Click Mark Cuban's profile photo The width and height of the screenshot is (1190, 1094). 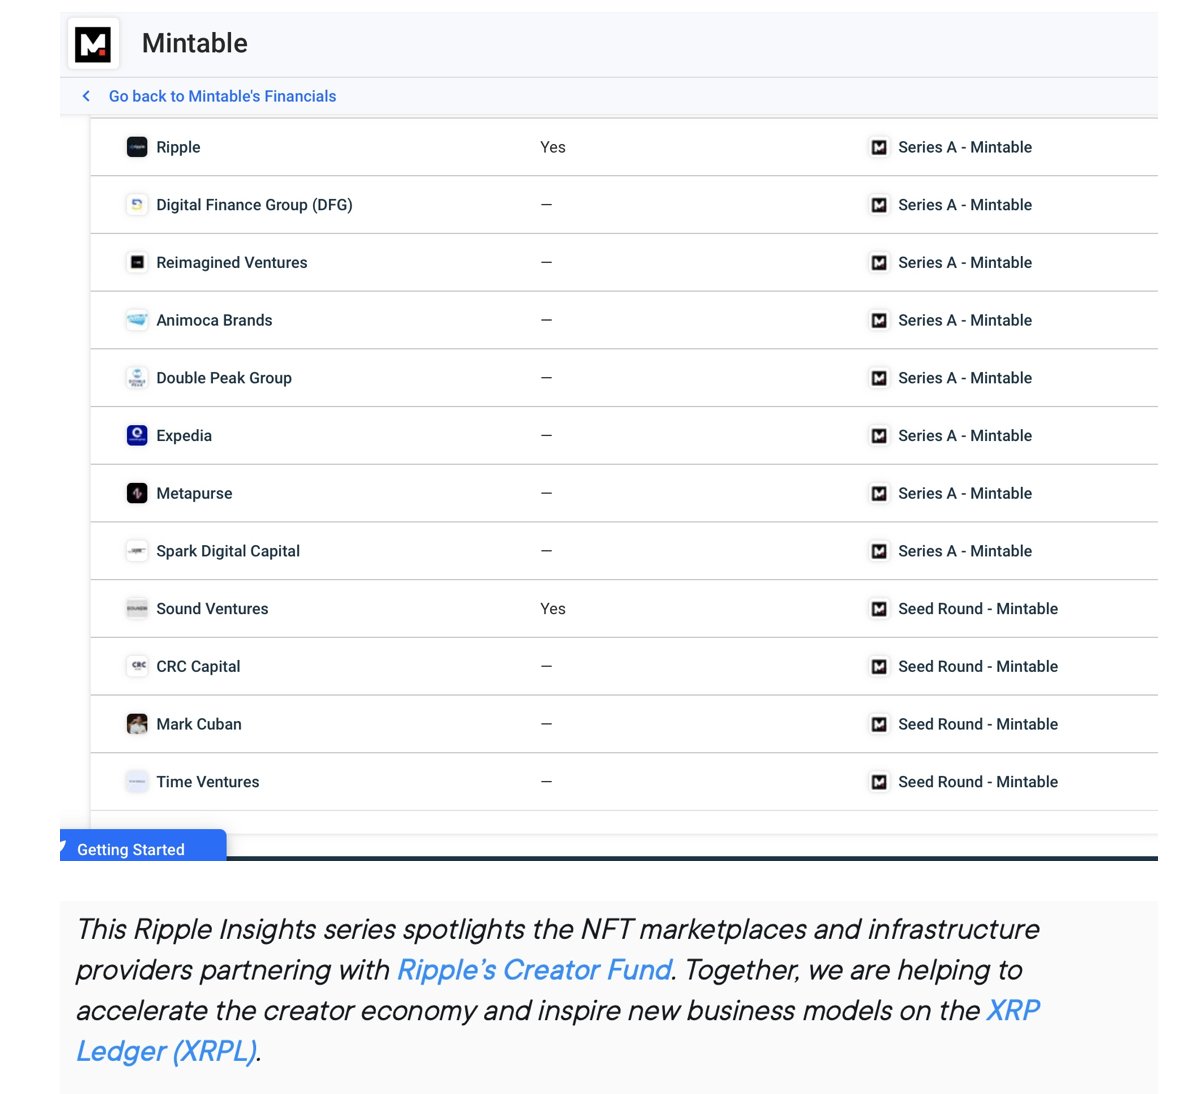(137, 724)
